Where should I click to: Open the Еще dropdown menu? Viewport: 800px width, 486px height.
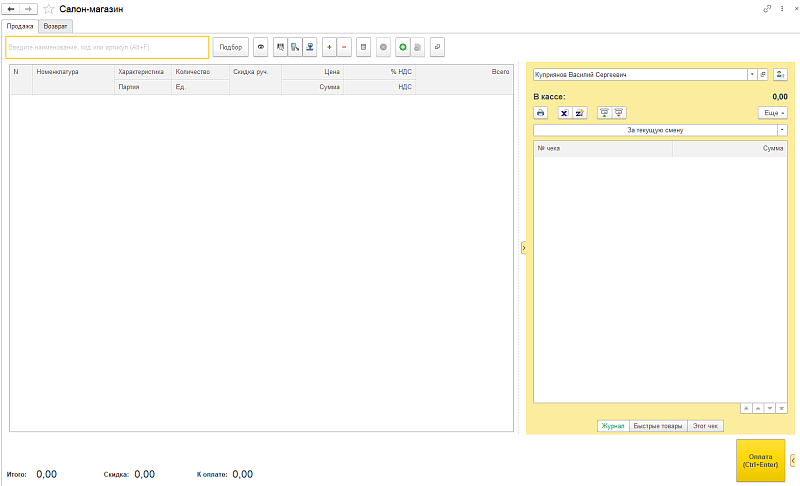pyautogui.click(x=772, y=113)
